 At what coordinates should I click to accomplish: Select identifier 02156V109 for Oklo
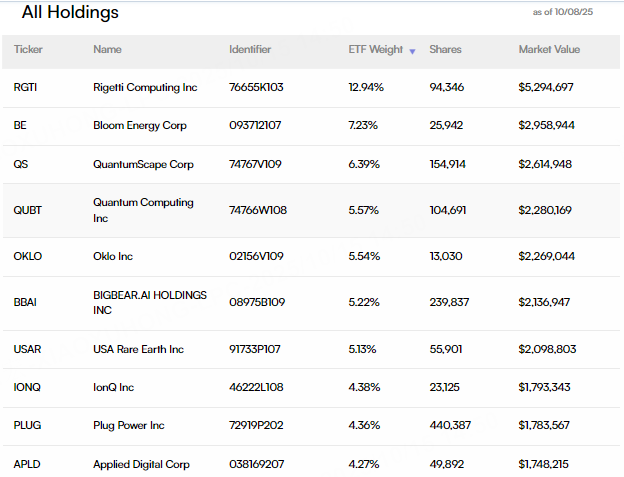pyautogui.click(x=256, y=256)
